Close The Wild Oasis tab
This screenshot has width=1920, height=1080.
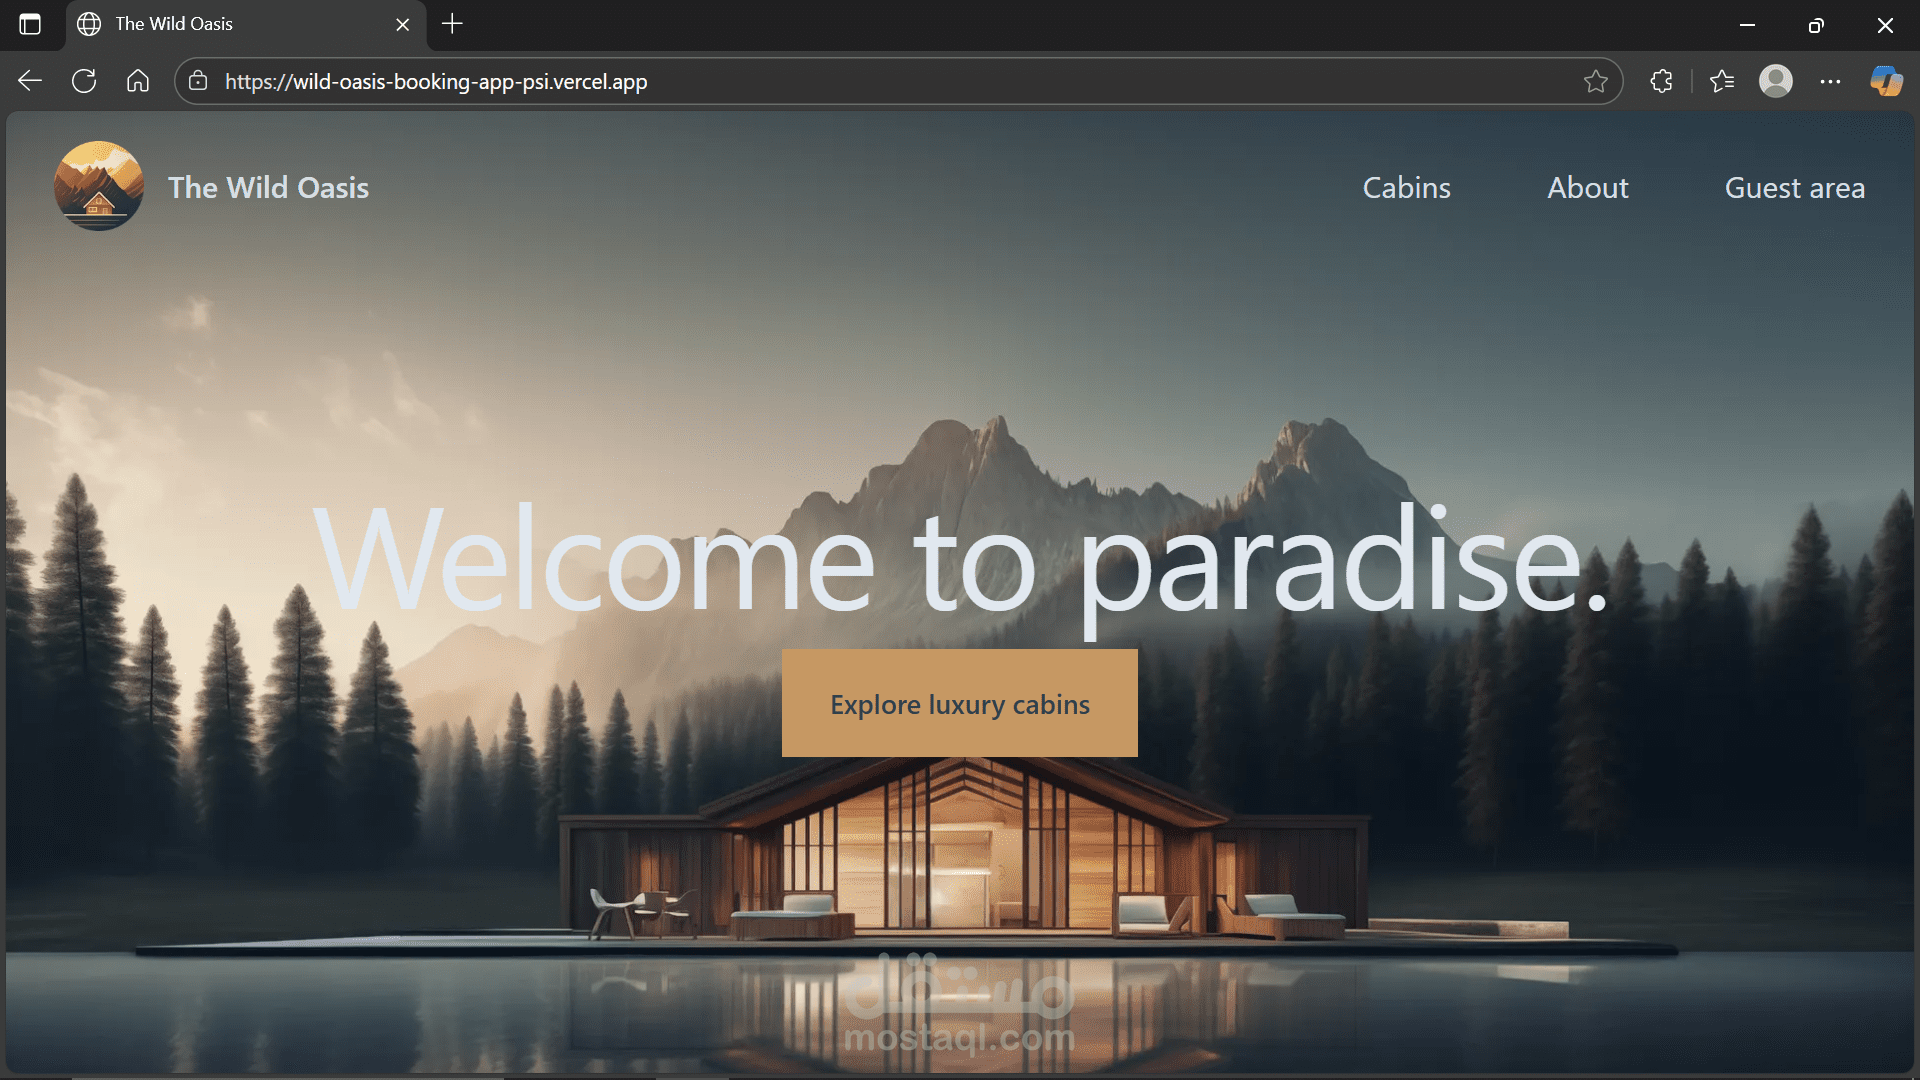(402, 24)
